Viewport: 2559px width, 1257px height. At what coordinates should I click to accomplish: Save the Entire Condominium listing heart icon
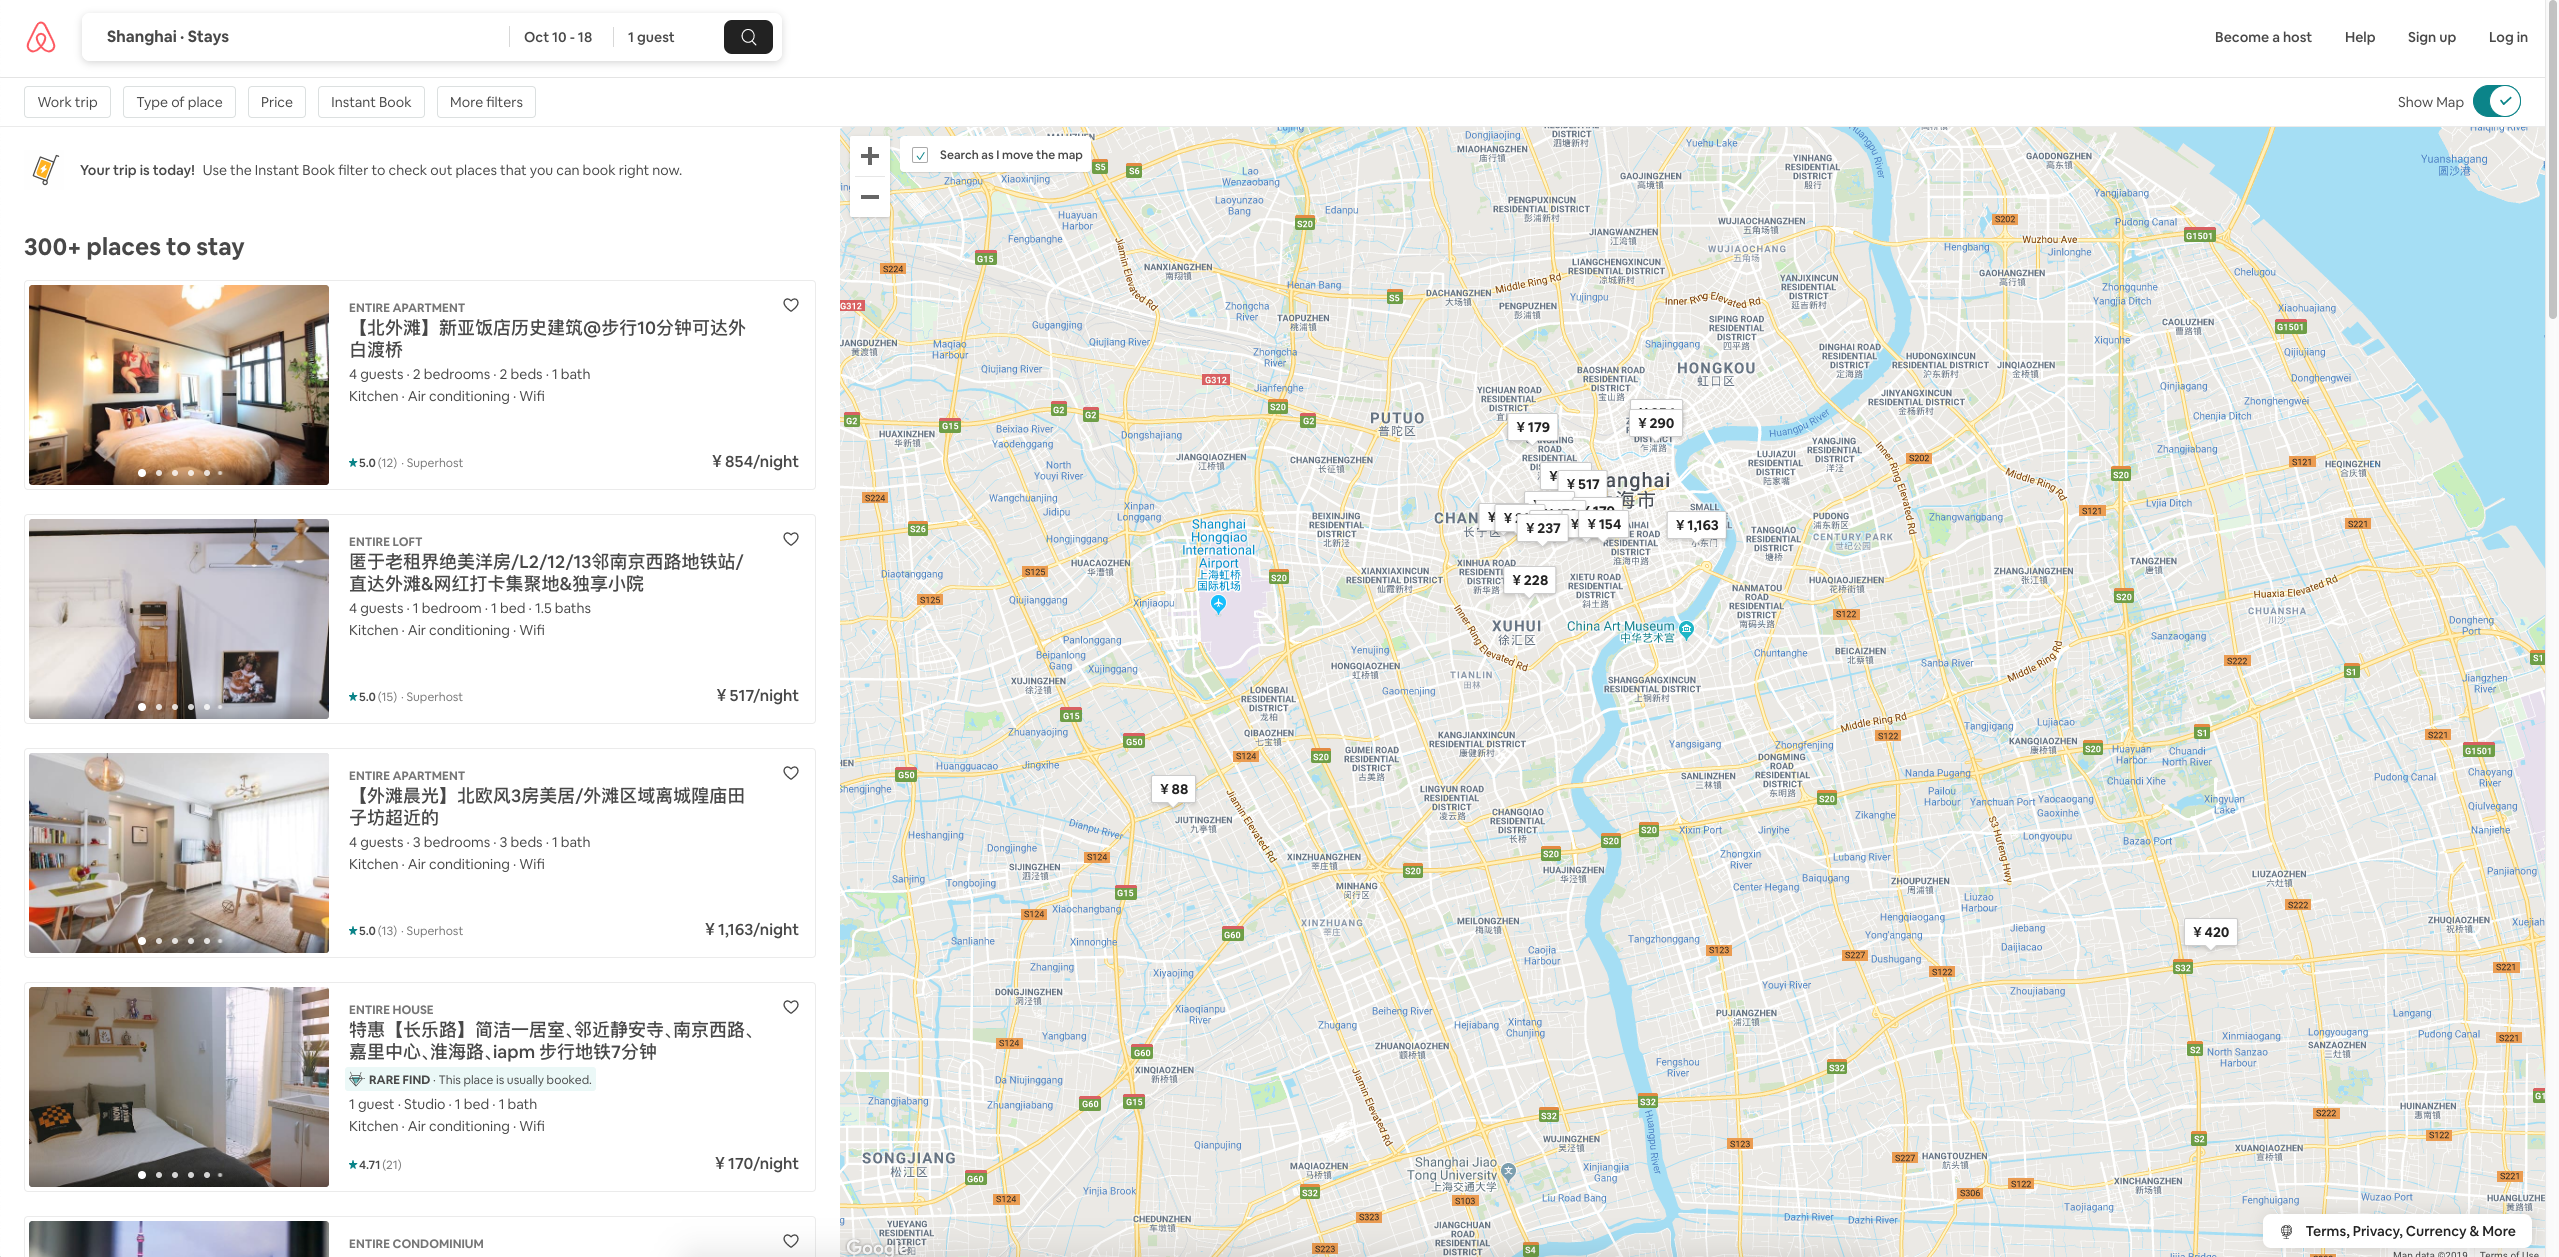pos(791,1241)
